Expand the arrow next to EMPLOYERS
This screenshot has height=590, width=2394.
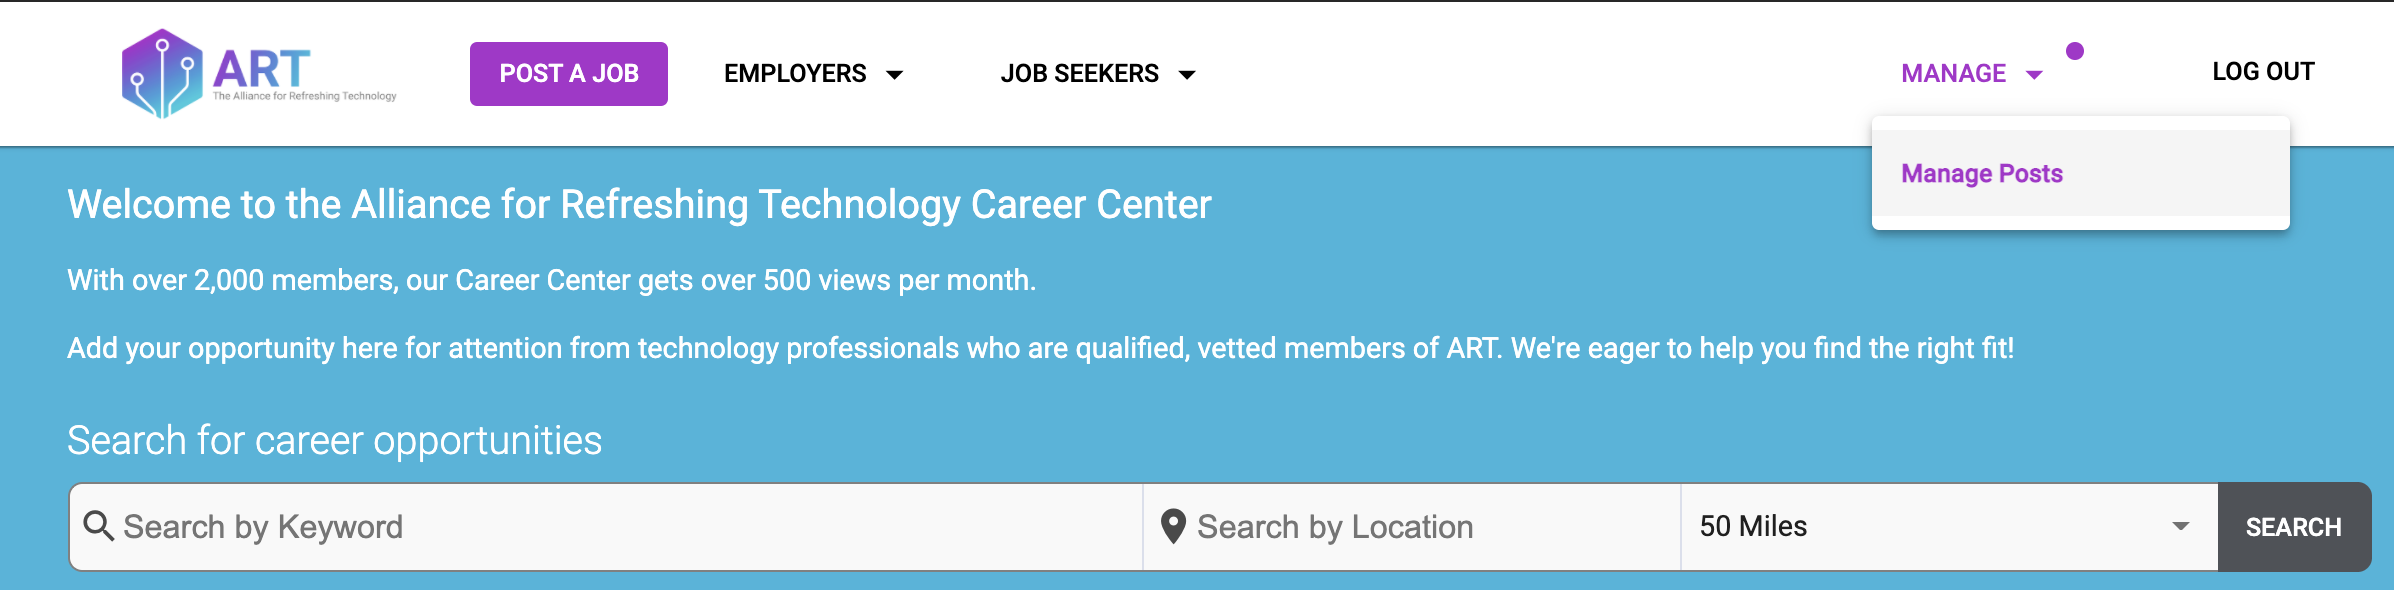[x=895, y=75]
